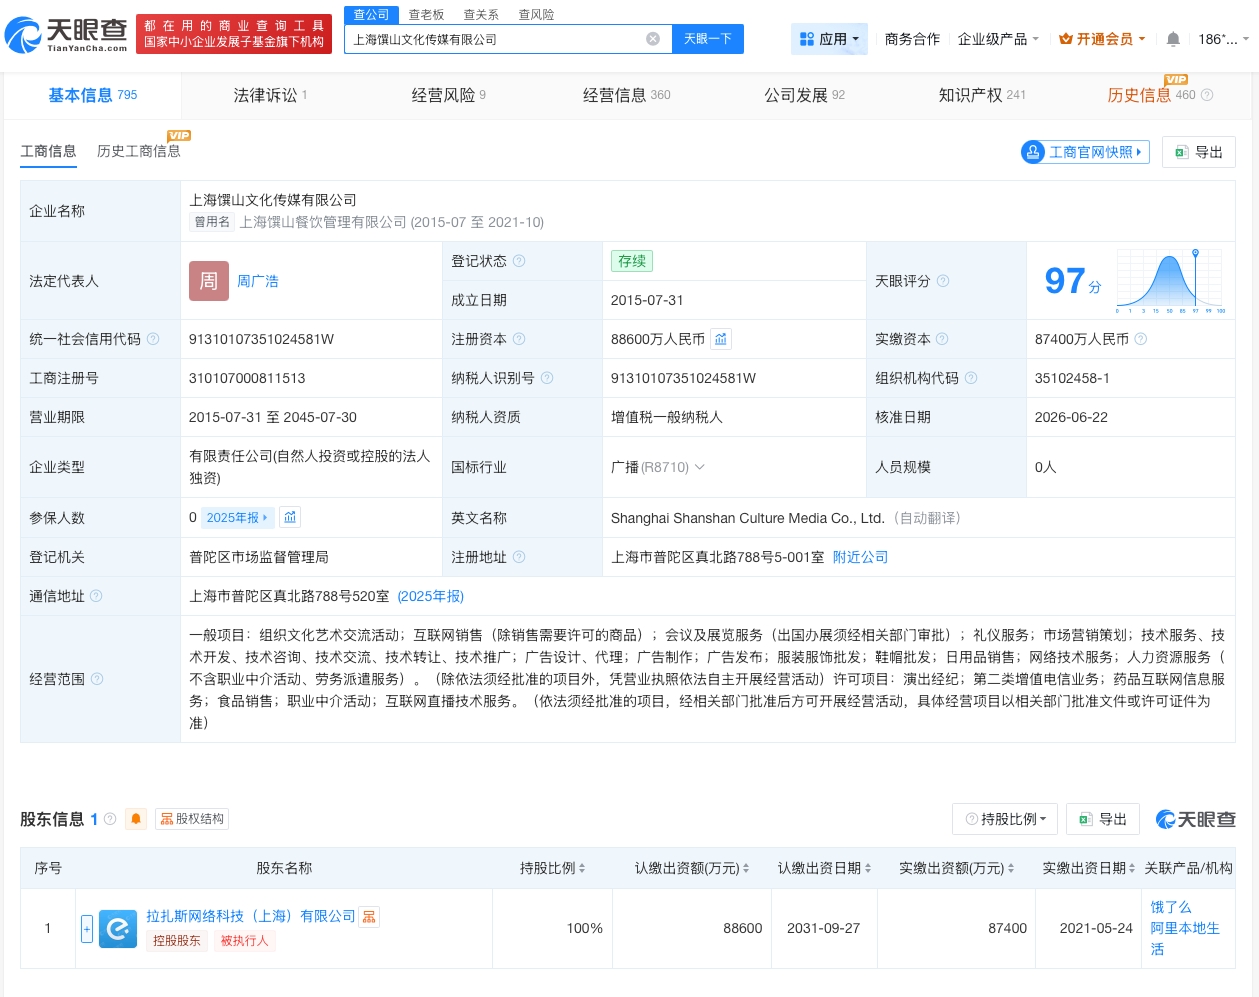The height and width of the screenshot is (997, 1259).
Task: Switch to the 基本信息 tab
Action: pyautogui.click(x=93, y=95)
